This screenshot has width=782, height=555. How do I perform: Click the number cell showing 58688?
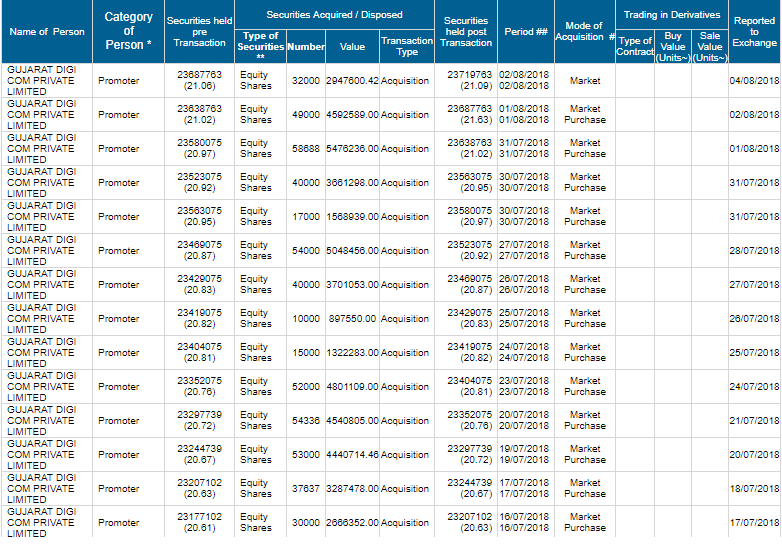(x=306, y=149)
